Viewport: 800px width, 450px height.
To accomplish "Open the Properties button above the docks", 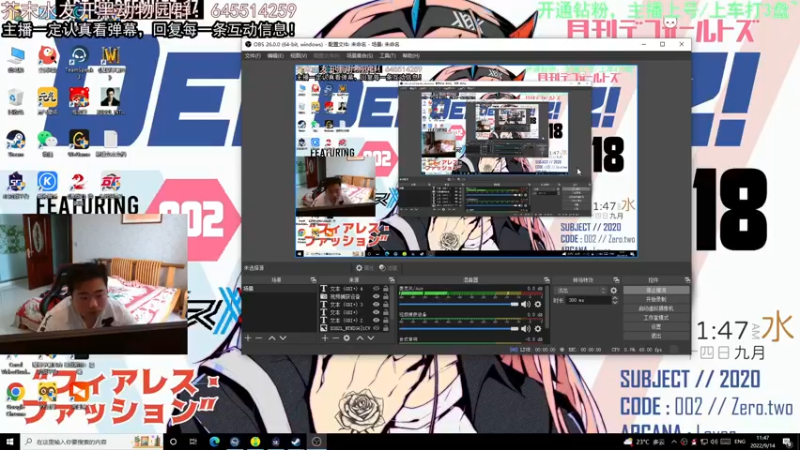I will tap(365, 268).
